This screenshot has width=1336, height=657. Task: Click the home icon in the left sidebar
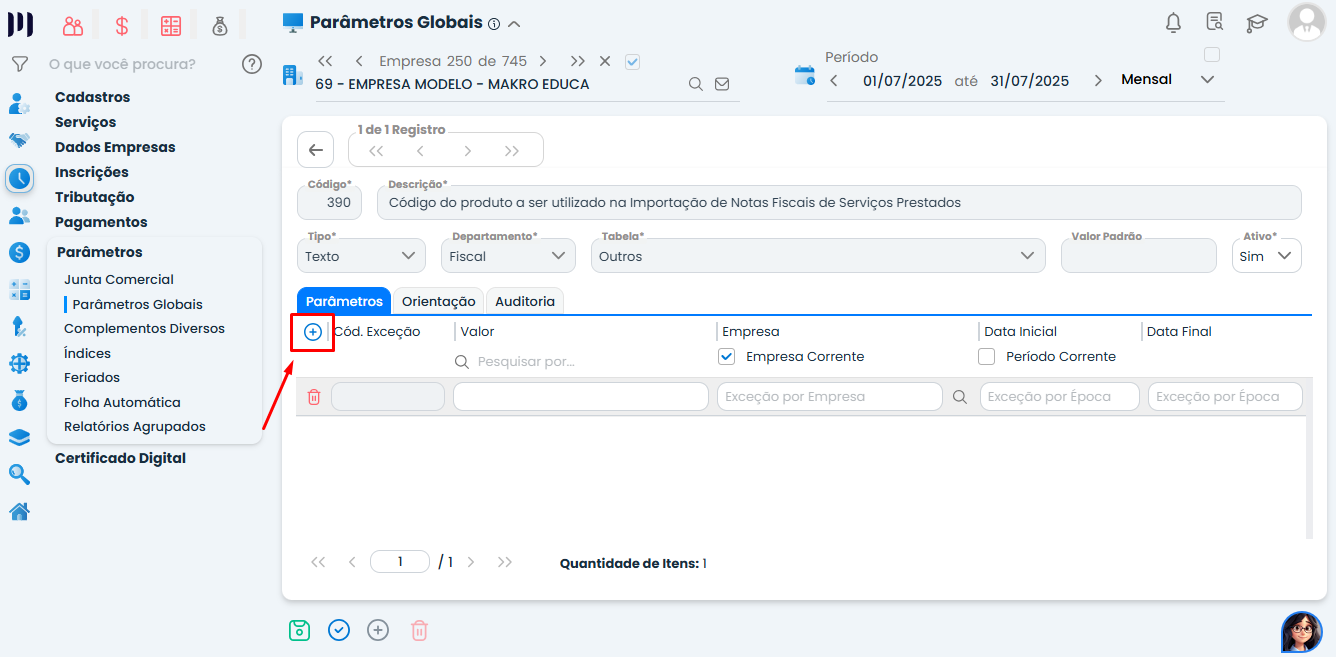point(19,511)
